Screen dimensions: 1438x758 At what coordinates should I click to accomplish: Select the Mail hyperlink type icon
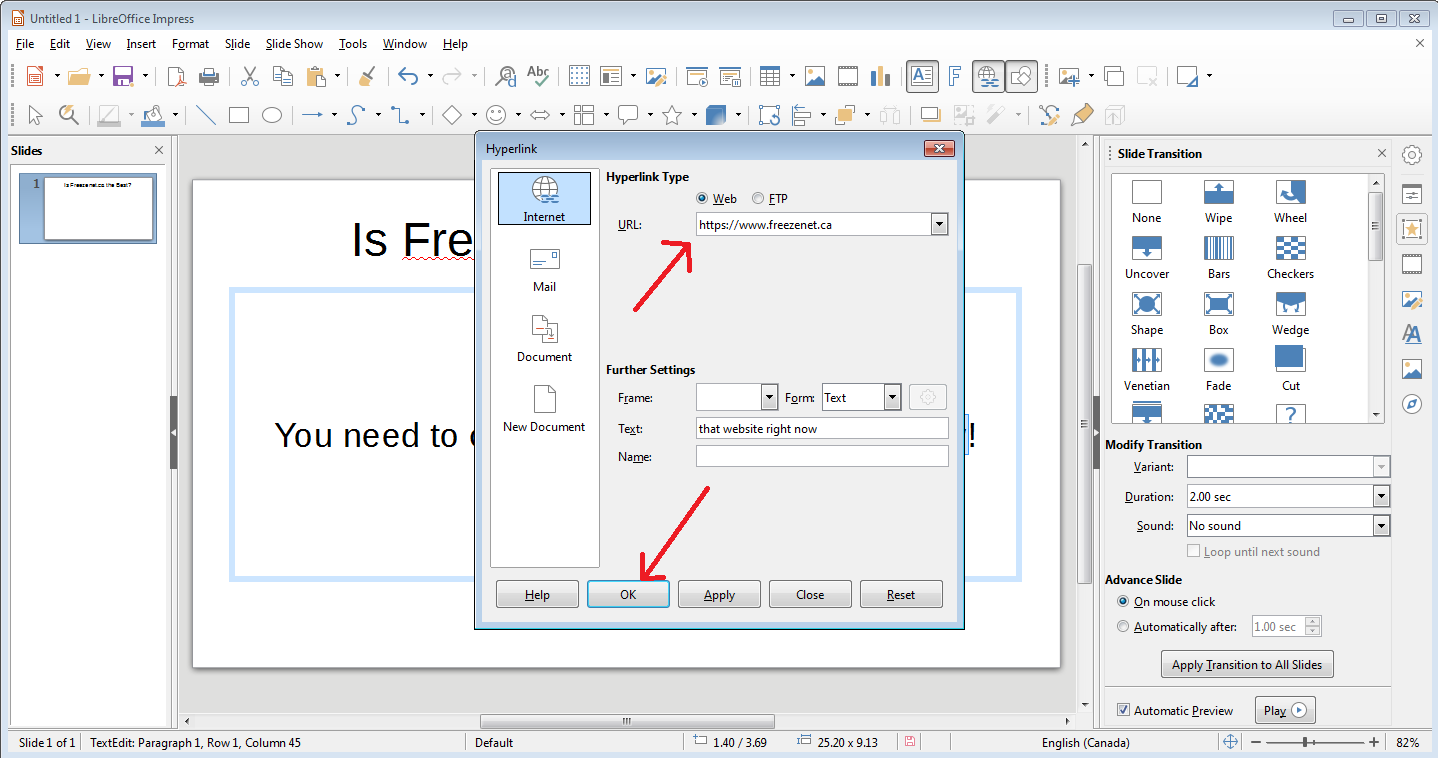(544, 268)
